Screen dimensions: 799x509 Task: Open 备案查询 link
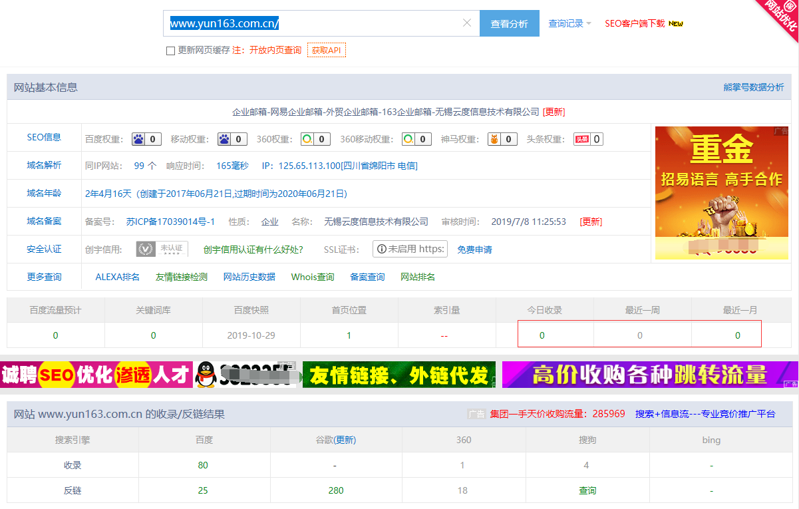[x=367, y=277]
